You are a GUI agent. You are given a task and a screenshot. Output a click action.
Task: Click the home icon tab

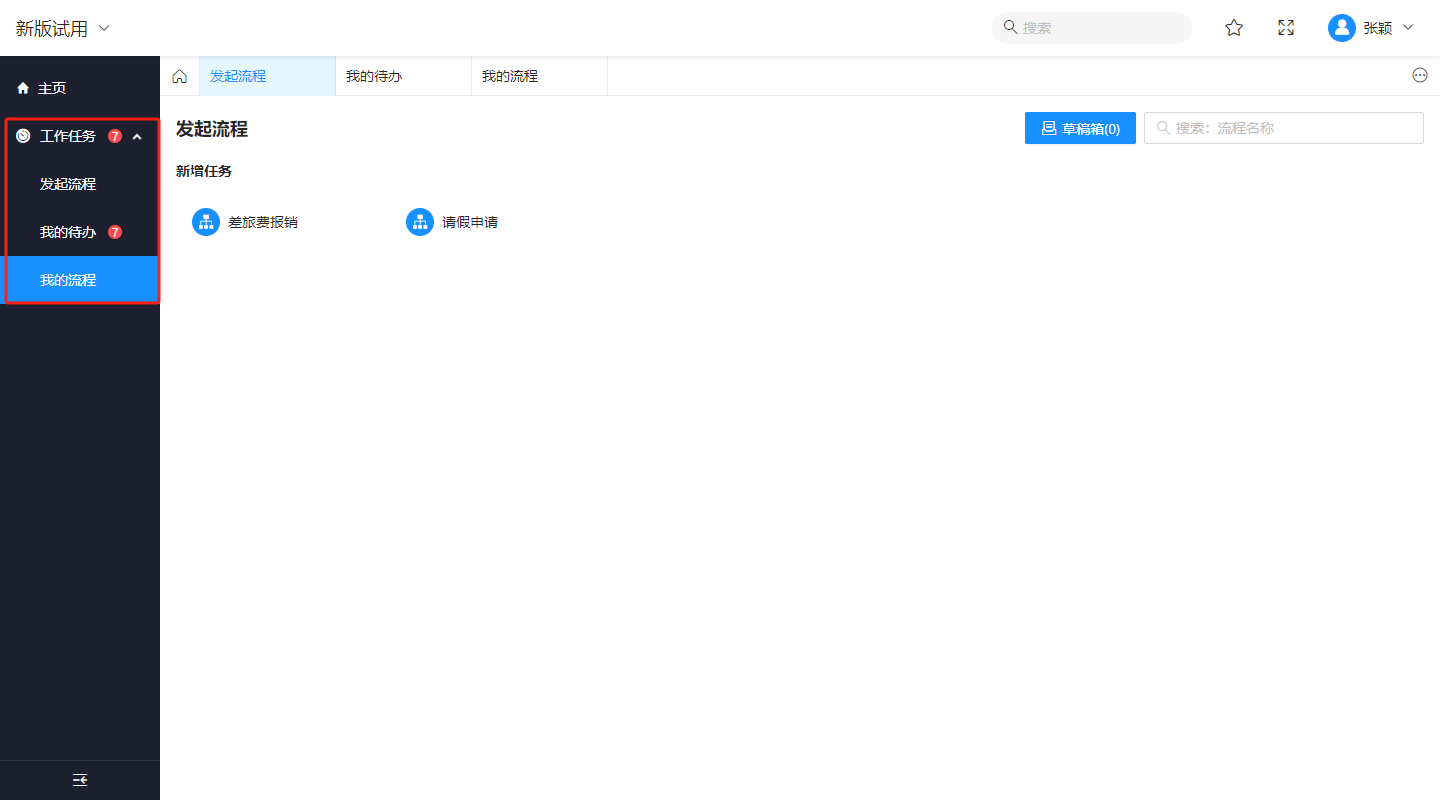(180, 76)
